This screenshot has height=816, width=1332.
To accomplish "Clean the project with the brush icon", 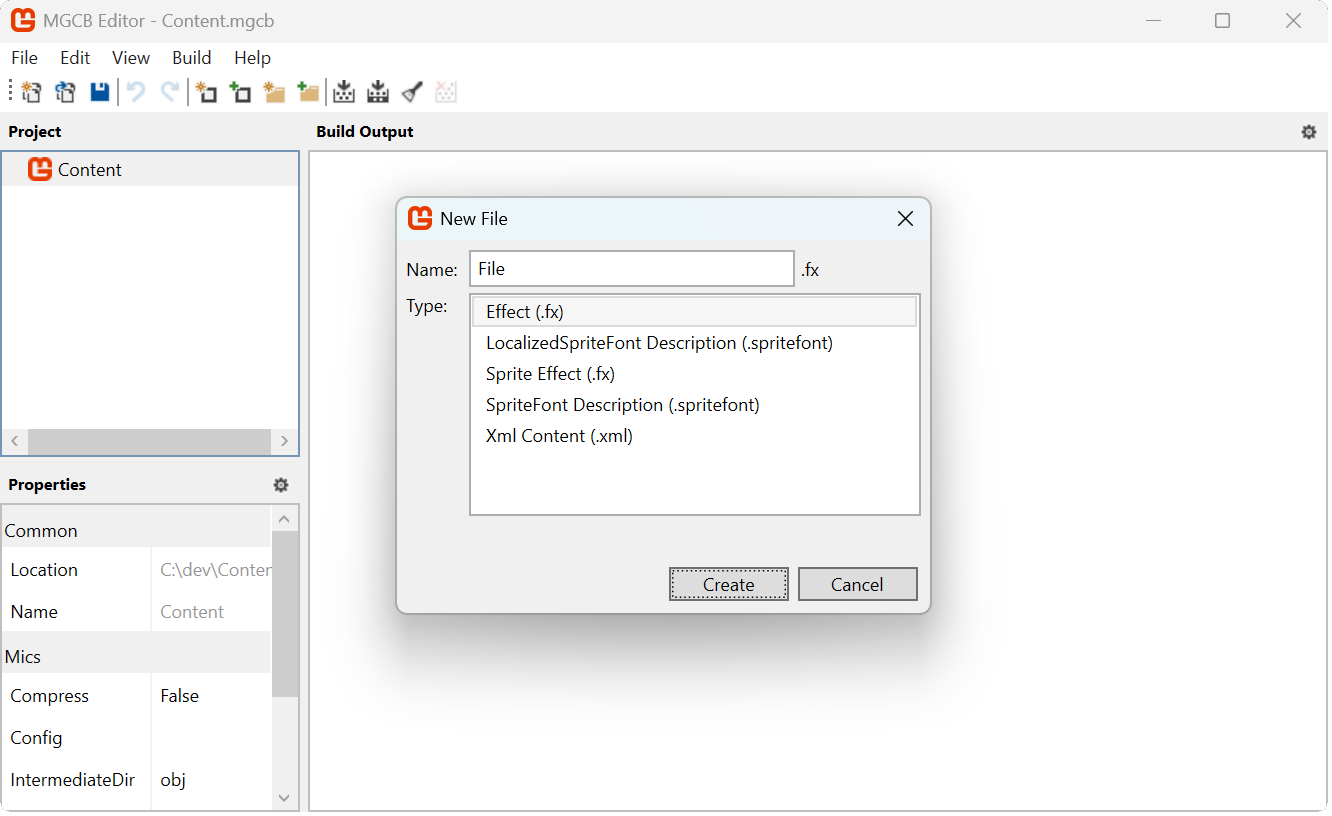I will [x=411, y=91].
